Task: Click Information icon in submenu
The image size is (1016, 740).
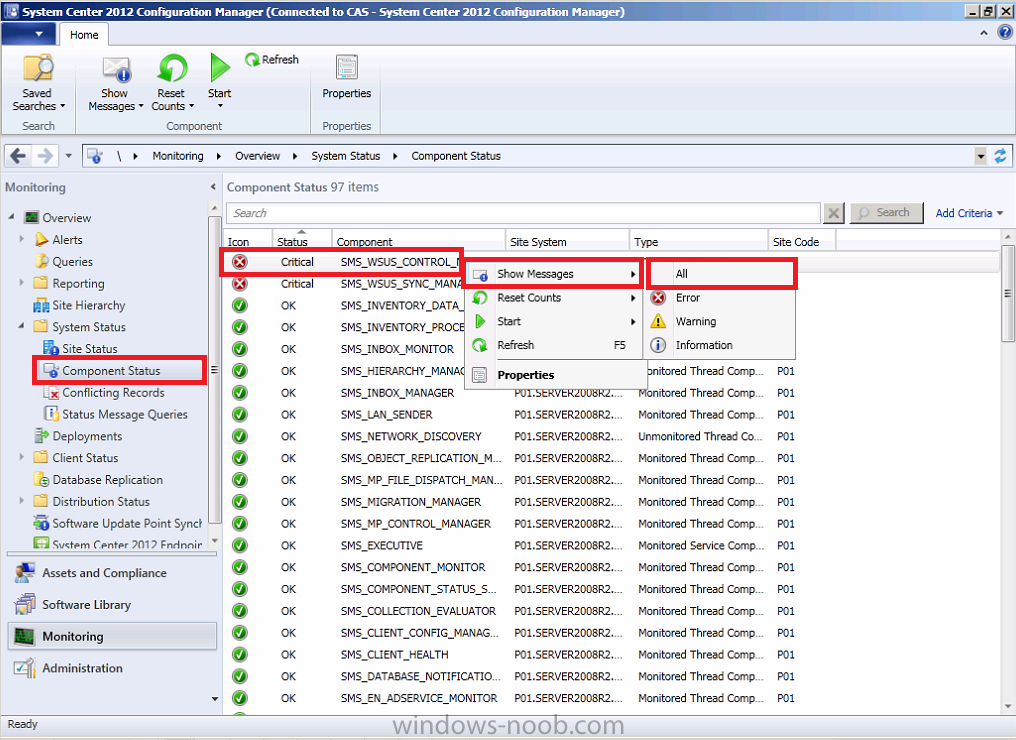Action: (658, 345)
